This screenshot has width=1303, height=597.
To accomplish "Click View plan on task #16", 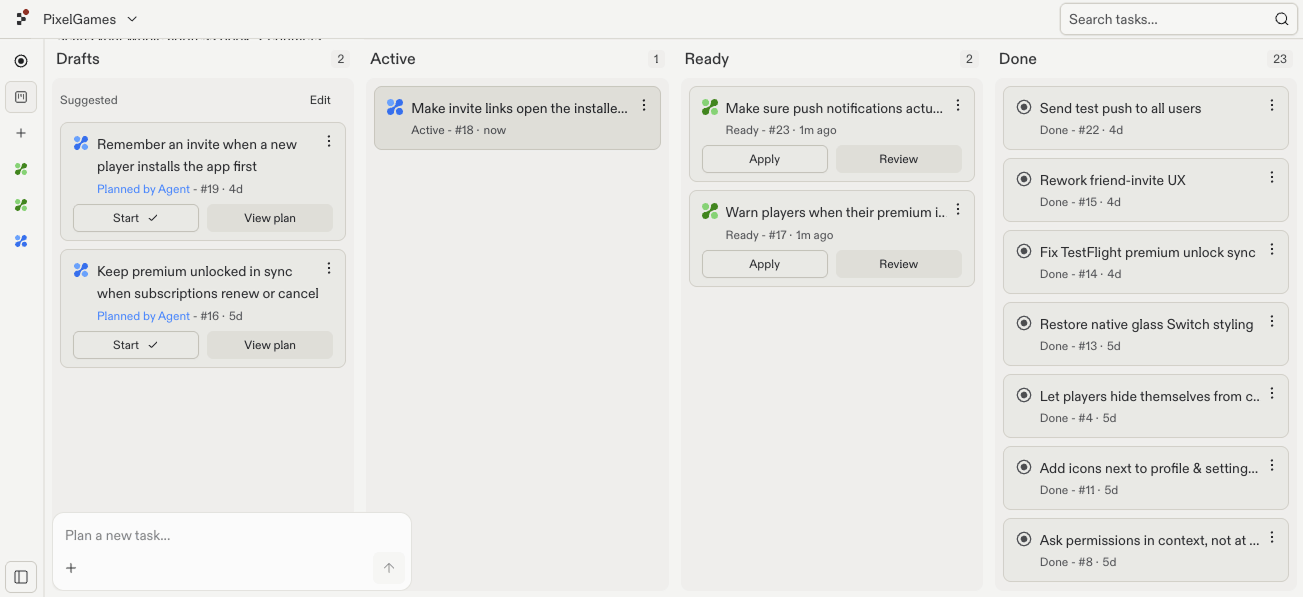I will [270, 345].
